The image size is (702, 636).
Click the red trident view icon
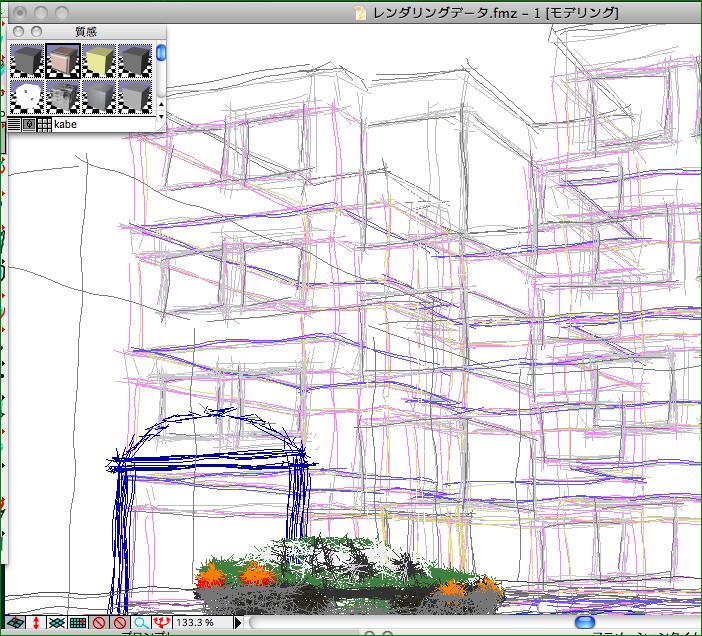point(162,623)
